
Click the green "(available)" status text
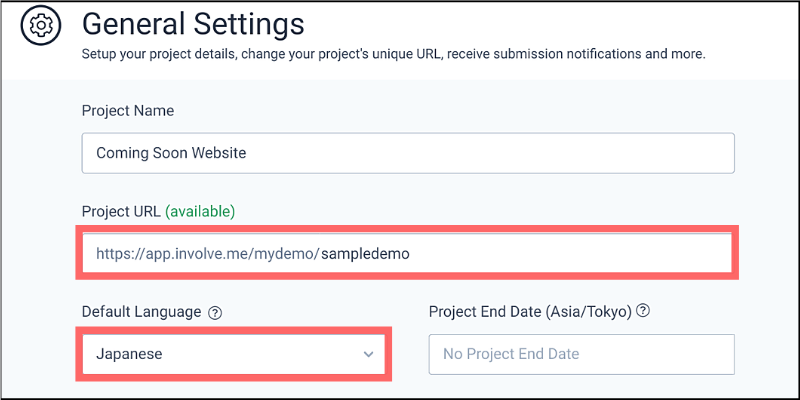click(x=200, y=211)
